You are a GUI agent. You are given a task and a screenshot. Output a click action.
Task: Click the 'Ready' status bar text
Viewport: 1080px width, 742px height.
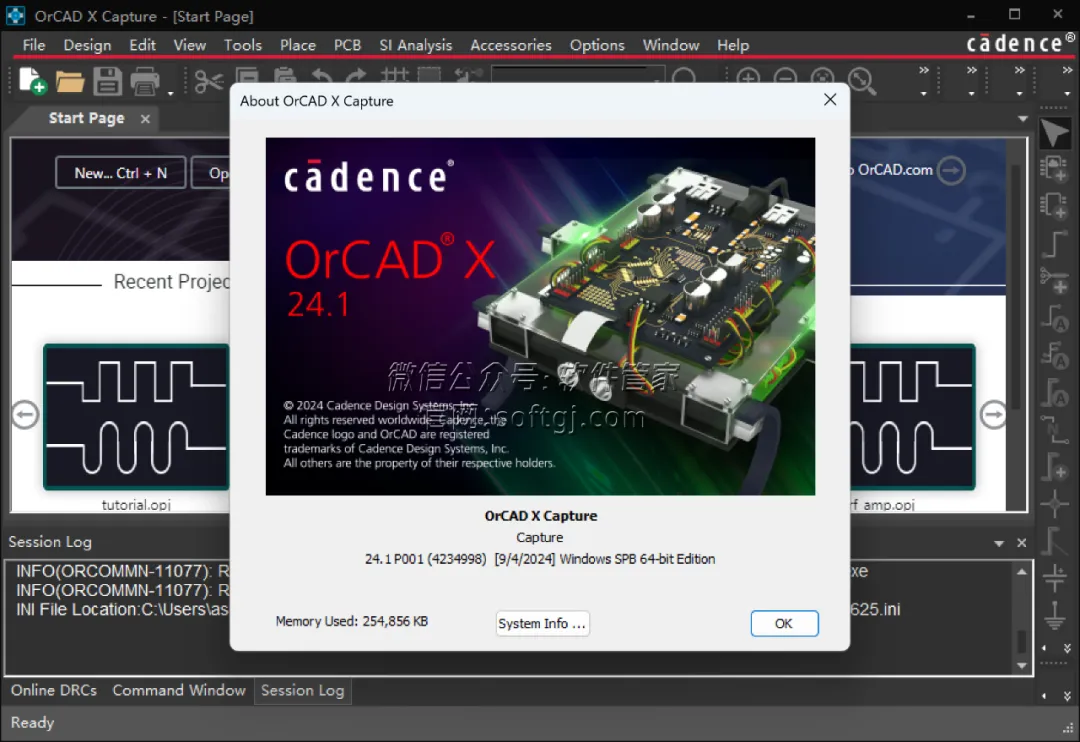(x=32, y=723)
